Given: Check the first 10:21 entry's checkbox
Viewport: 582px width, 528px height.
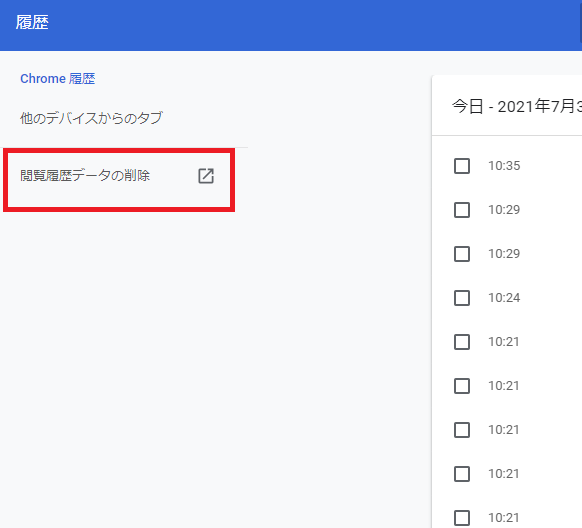Looking at the screenshot, I should click(462, 342).
